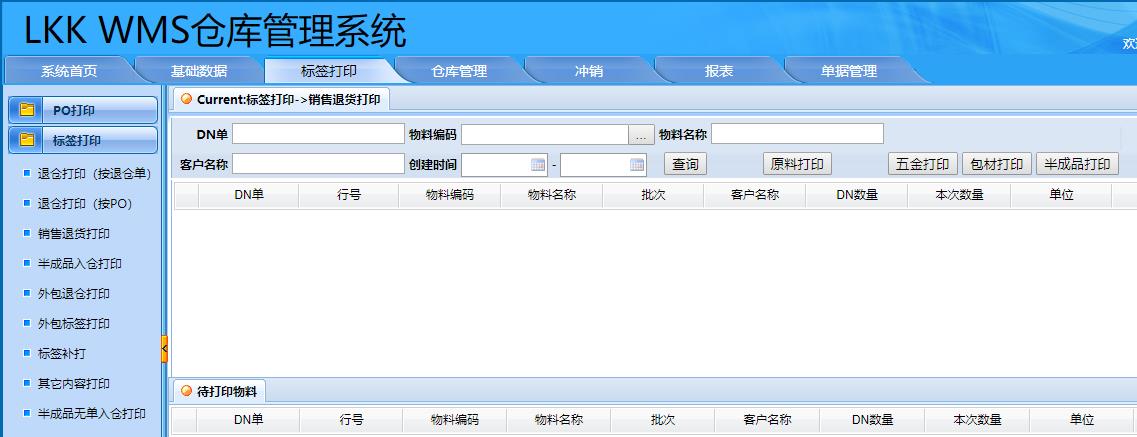
Task: Select 销售退货打印 in the sidebar
Action: click(74, 234)
